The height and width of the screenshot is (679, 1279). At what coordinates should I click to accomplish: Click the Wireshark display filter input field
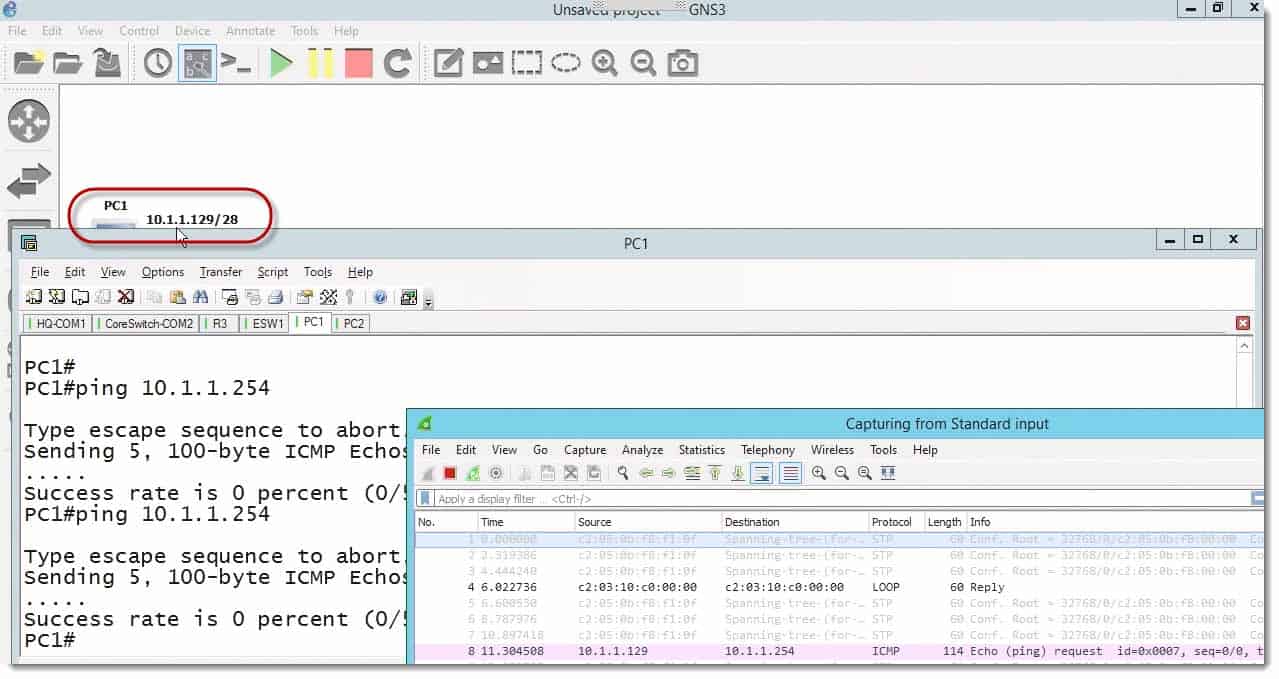tap(842, 499)
